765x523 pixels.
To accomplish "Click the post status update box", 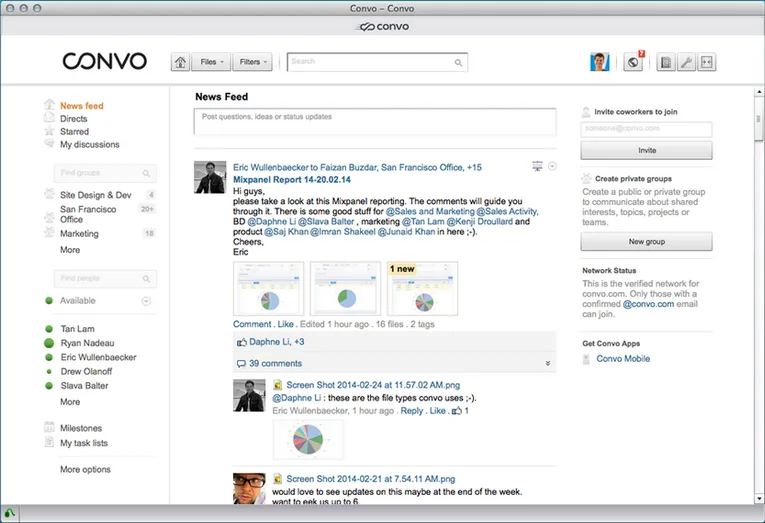I will (x=375, y=121).
